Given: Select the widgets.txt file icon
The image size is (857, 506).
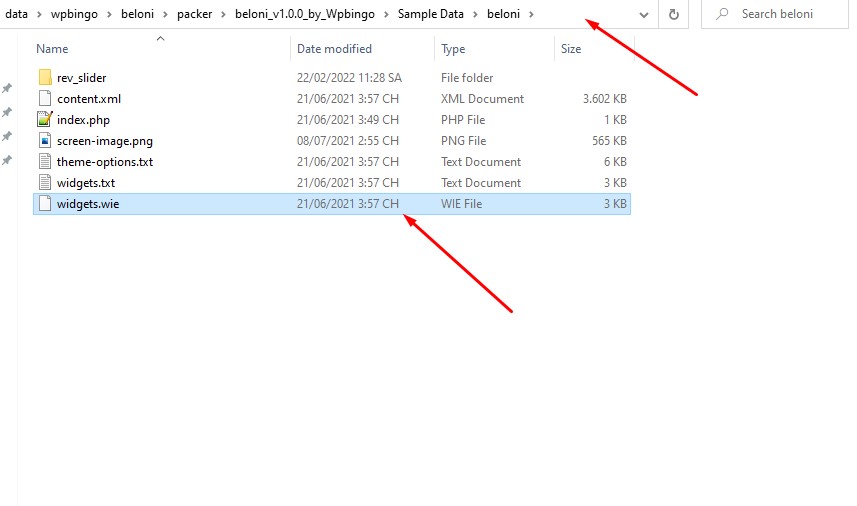Looking at the screenshot, I should [45, 182].
